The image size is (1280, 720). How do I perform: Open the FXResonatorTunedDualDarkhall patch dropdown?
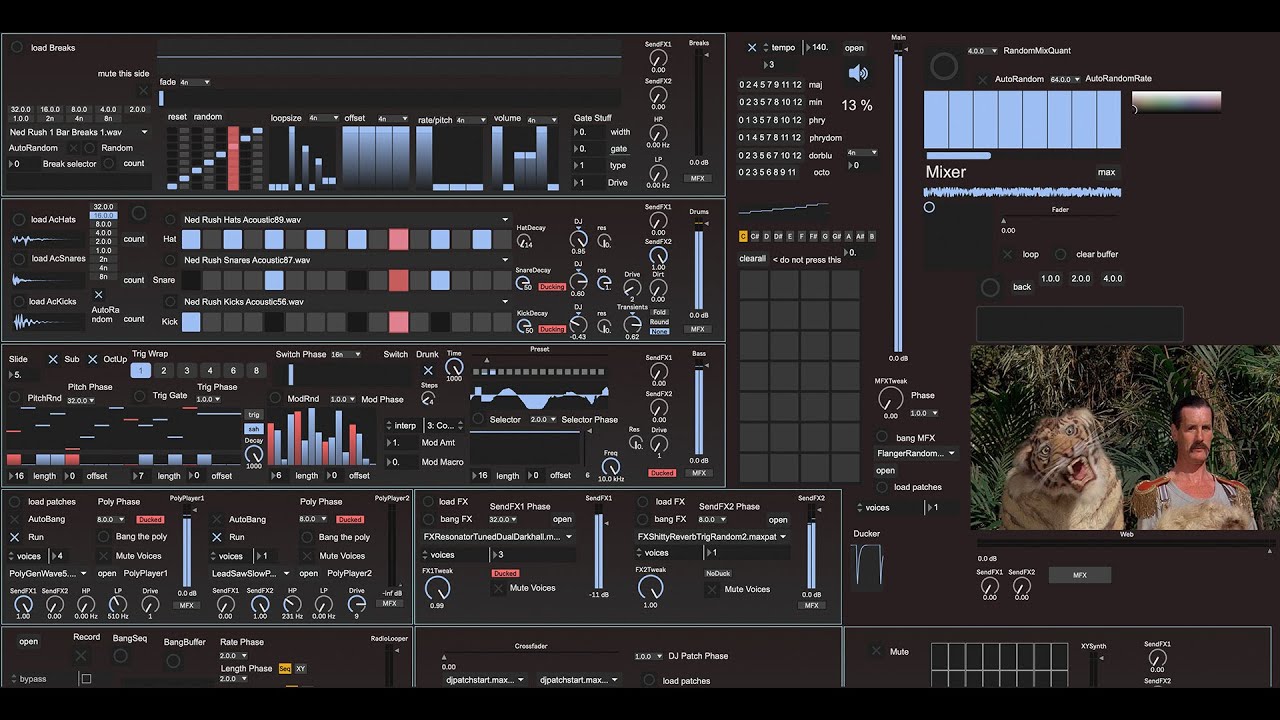click(x=497, y=536)
